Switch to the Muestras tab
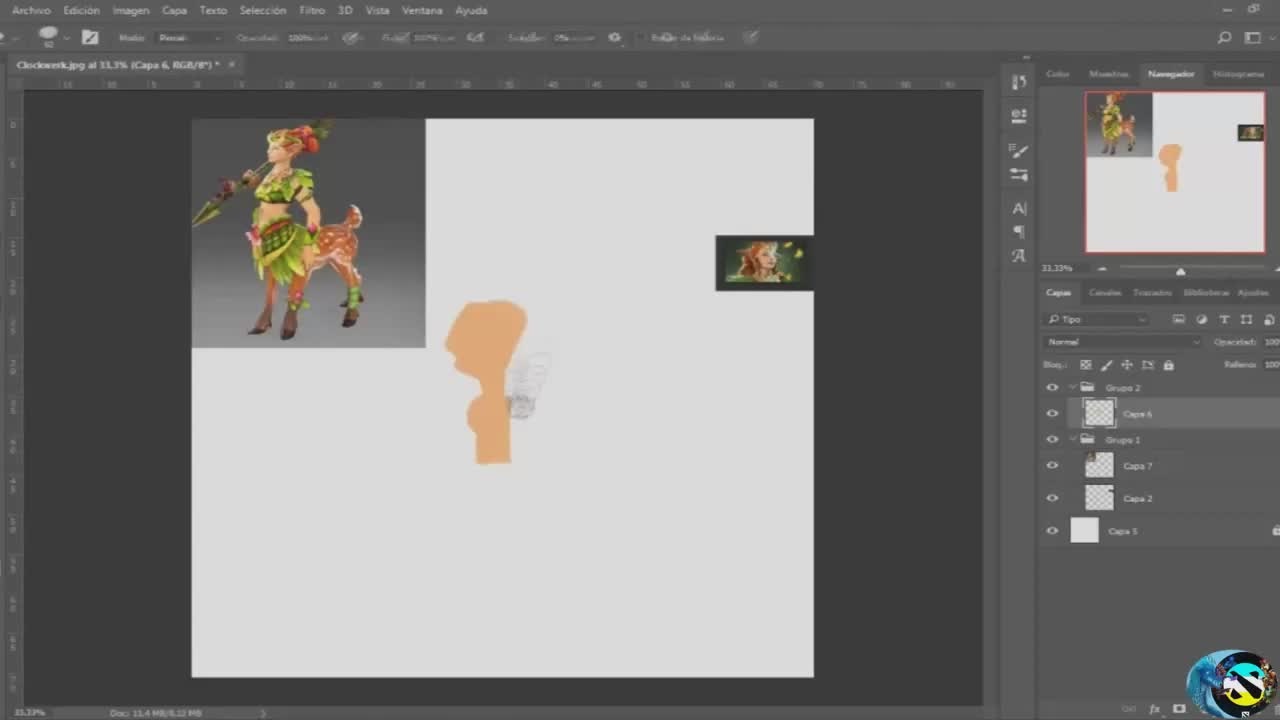 point(1108,74)
